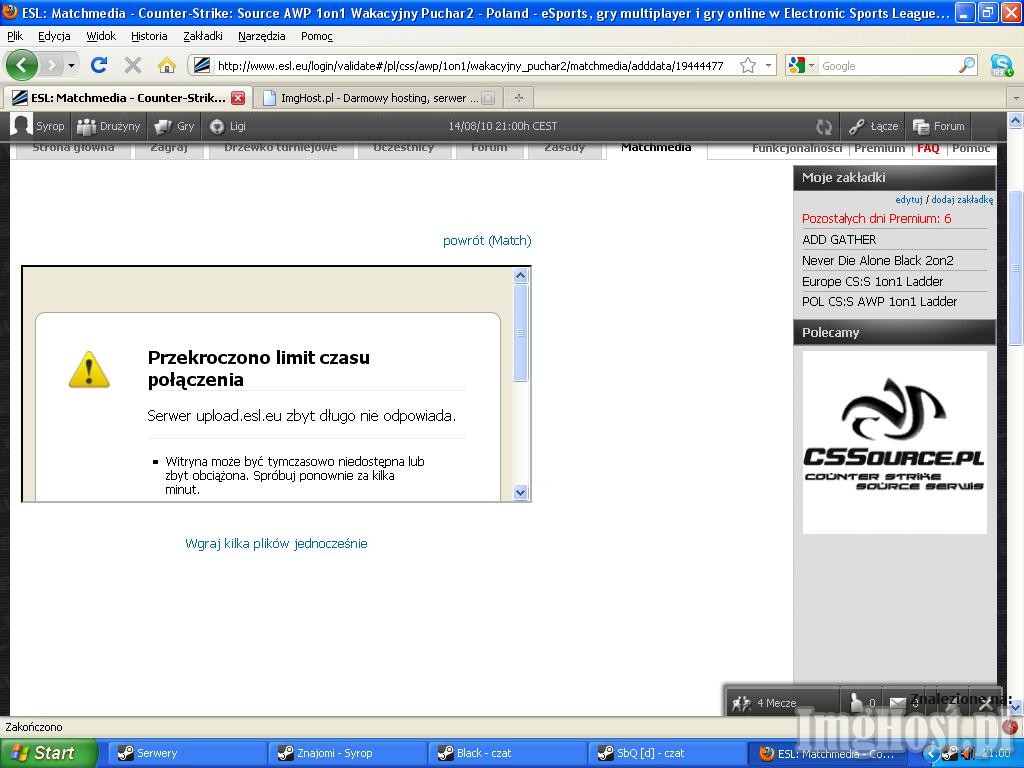Open the Historia menu

click(149, 36)
